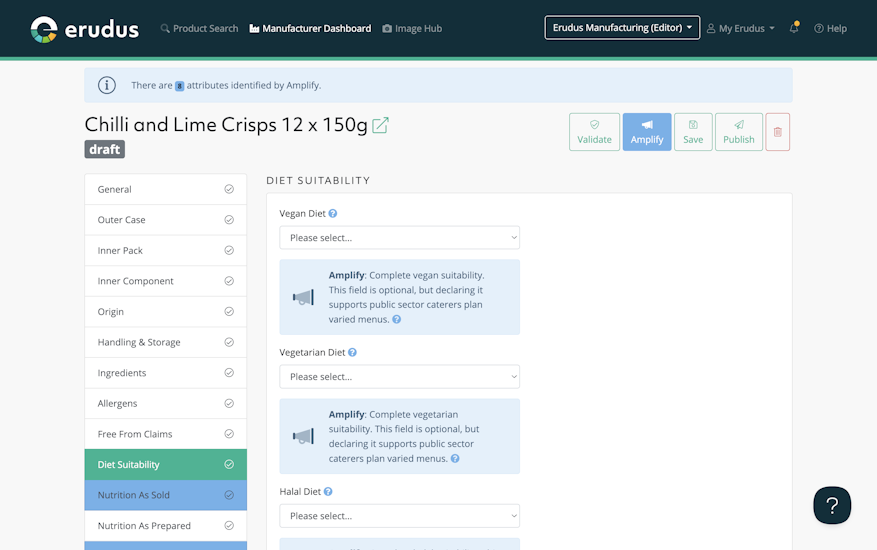Click check icon beside Handling & Storage
Viewport: 877px width, 550px height.
(x=229, y=342)
